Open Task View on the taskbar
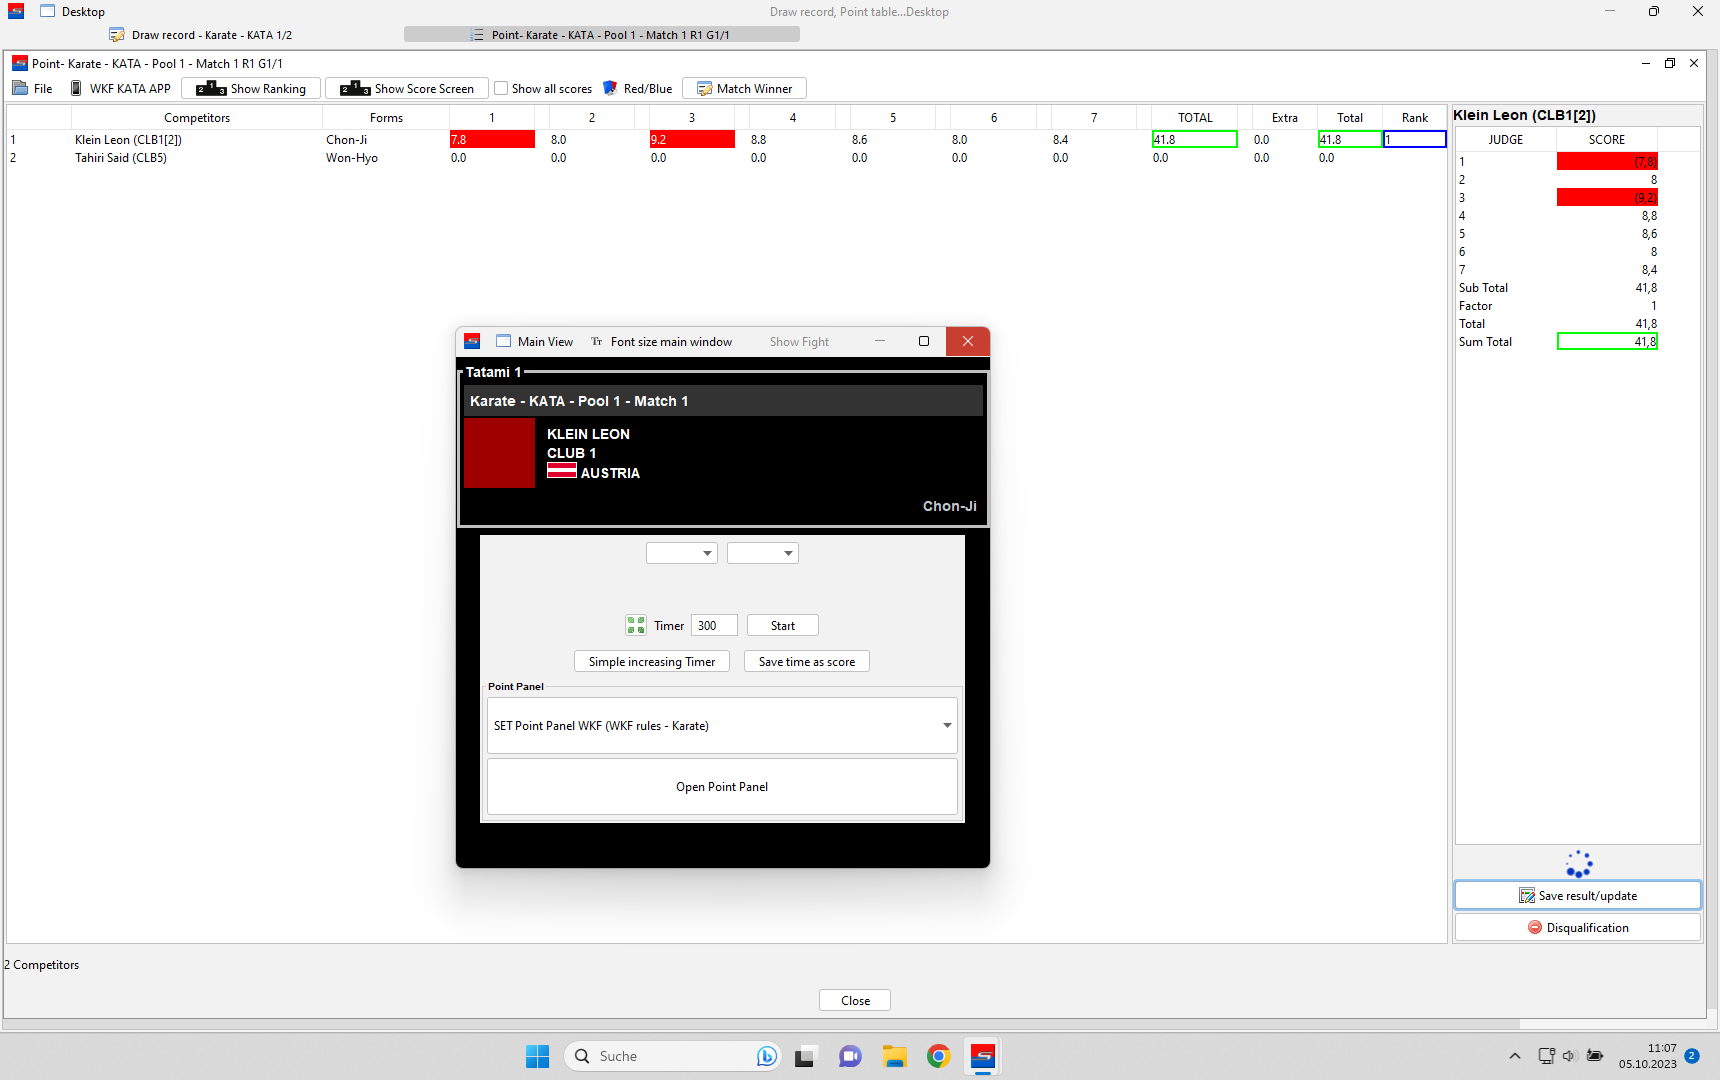Screen dimensions: 1720x1080 (805, 1056)
